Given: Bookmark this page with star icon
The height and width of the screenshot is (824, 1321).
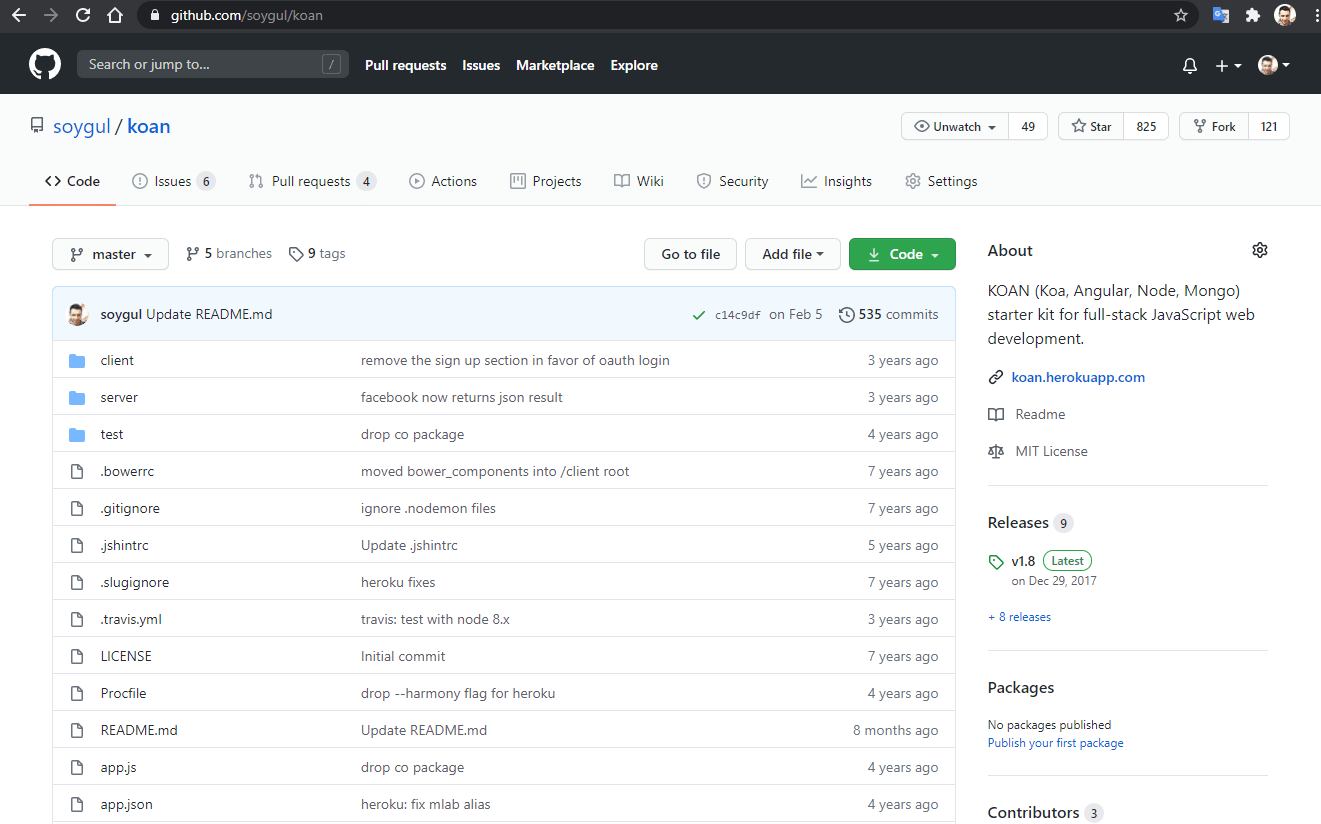Looking at the screenshot, I should [1181, 16].
